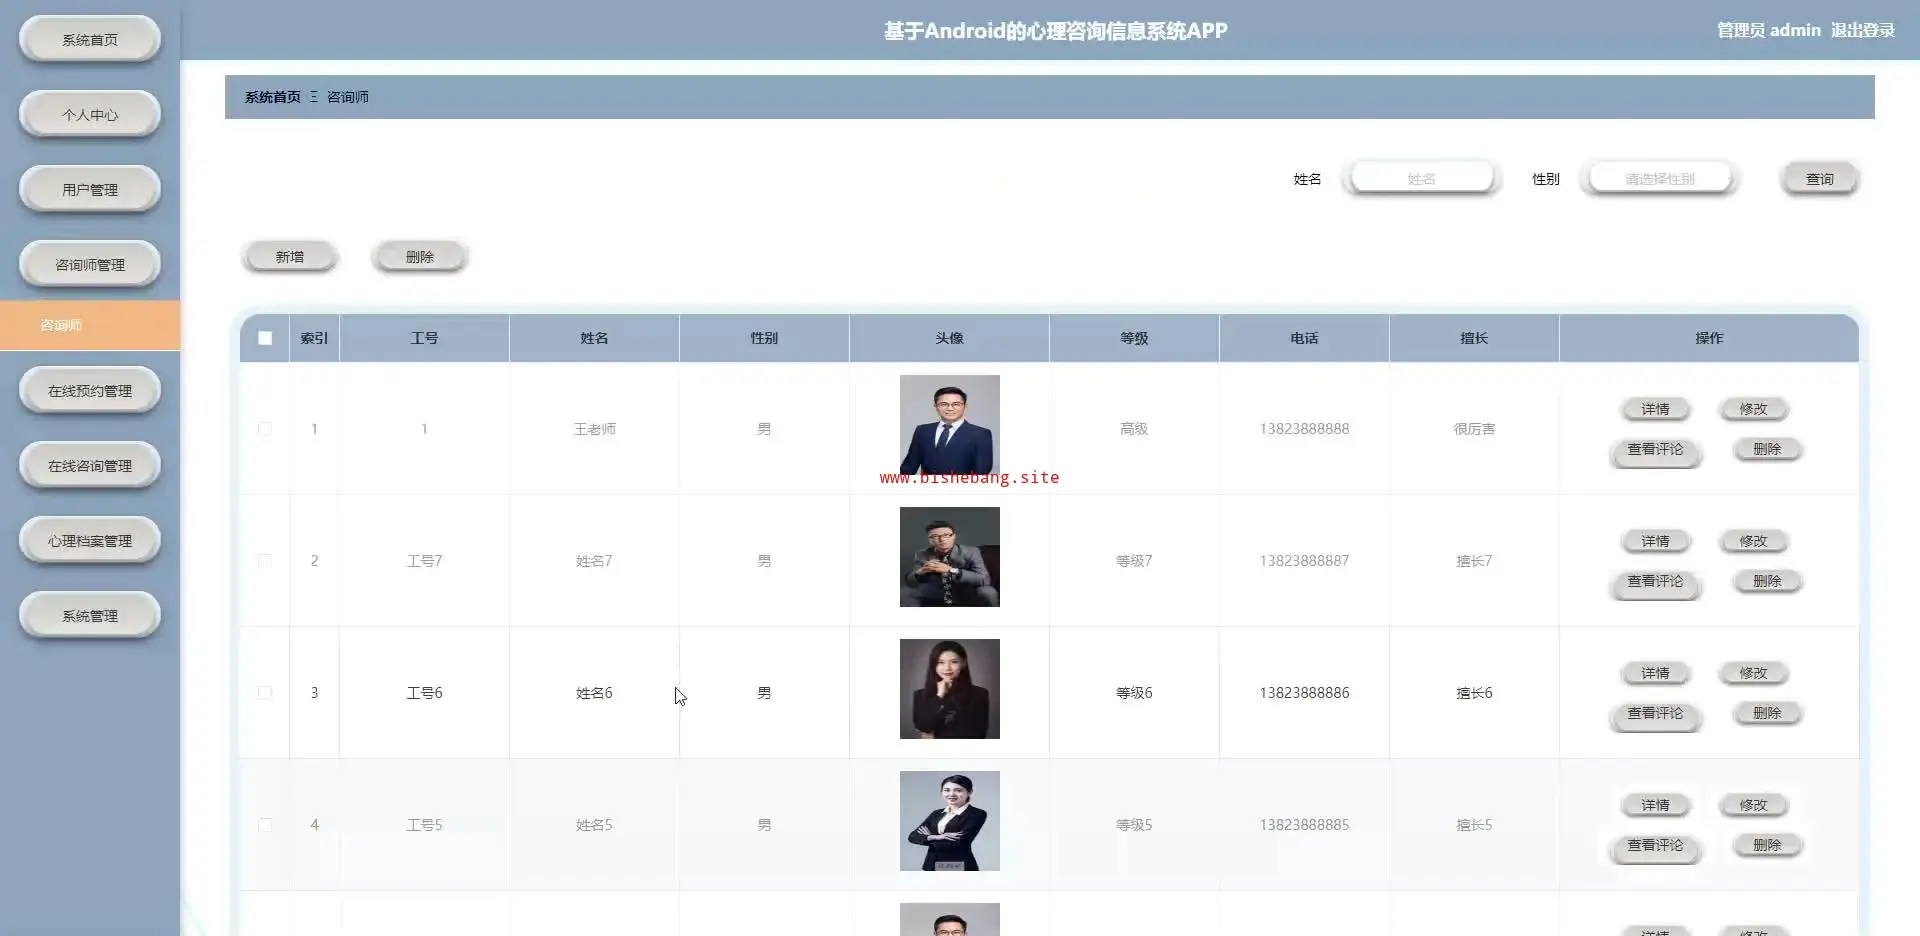
Task: Click 退出登录 to log out
Action: click(1862, 30)
